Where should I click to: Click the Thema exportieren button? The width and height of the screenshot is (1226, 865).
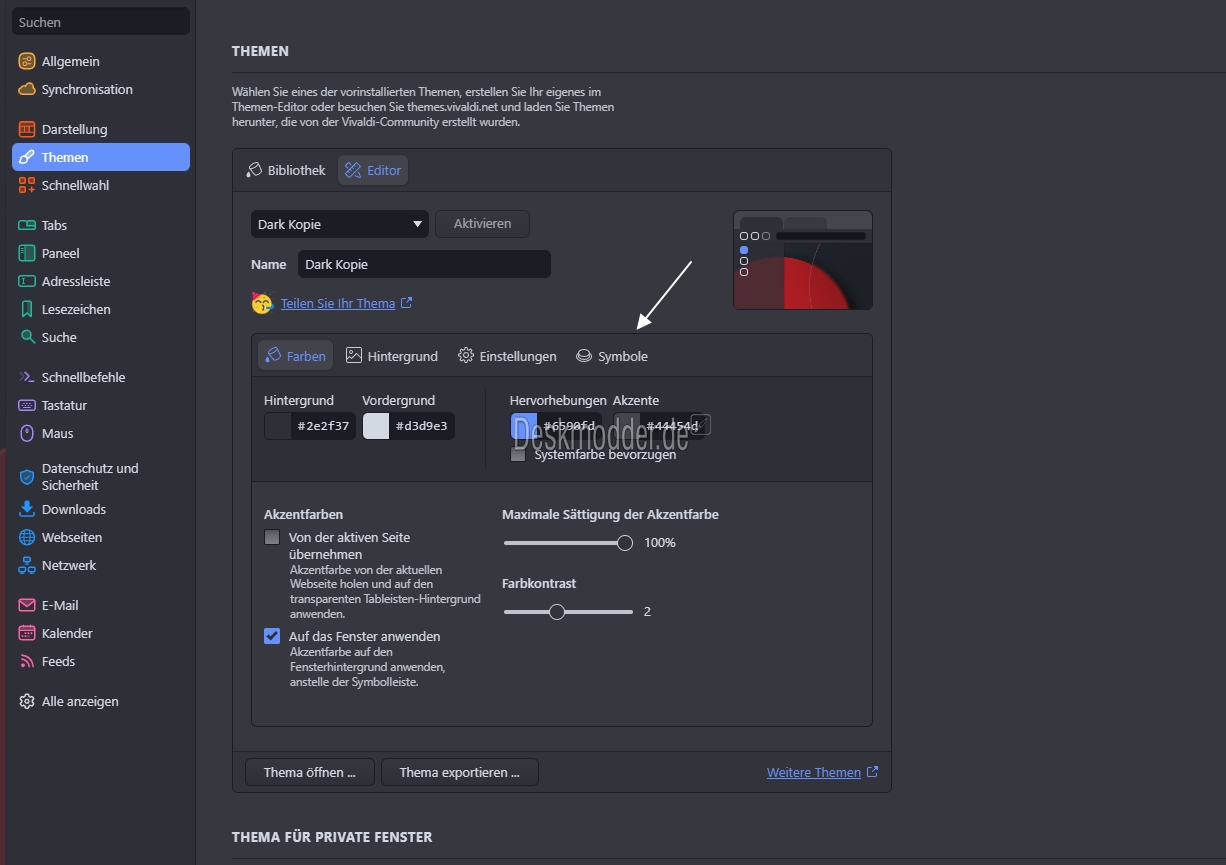click(x=459, y=772)
